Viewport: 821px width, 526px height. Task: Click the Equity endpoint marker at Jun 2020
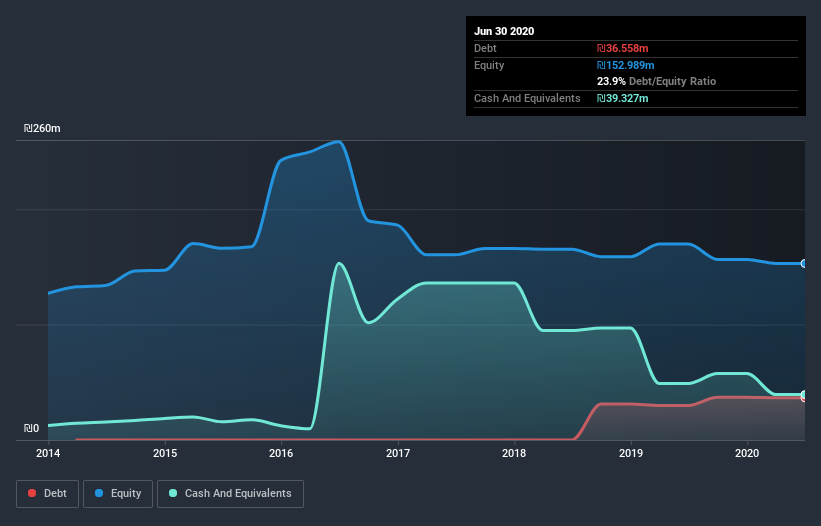(804, 263)
